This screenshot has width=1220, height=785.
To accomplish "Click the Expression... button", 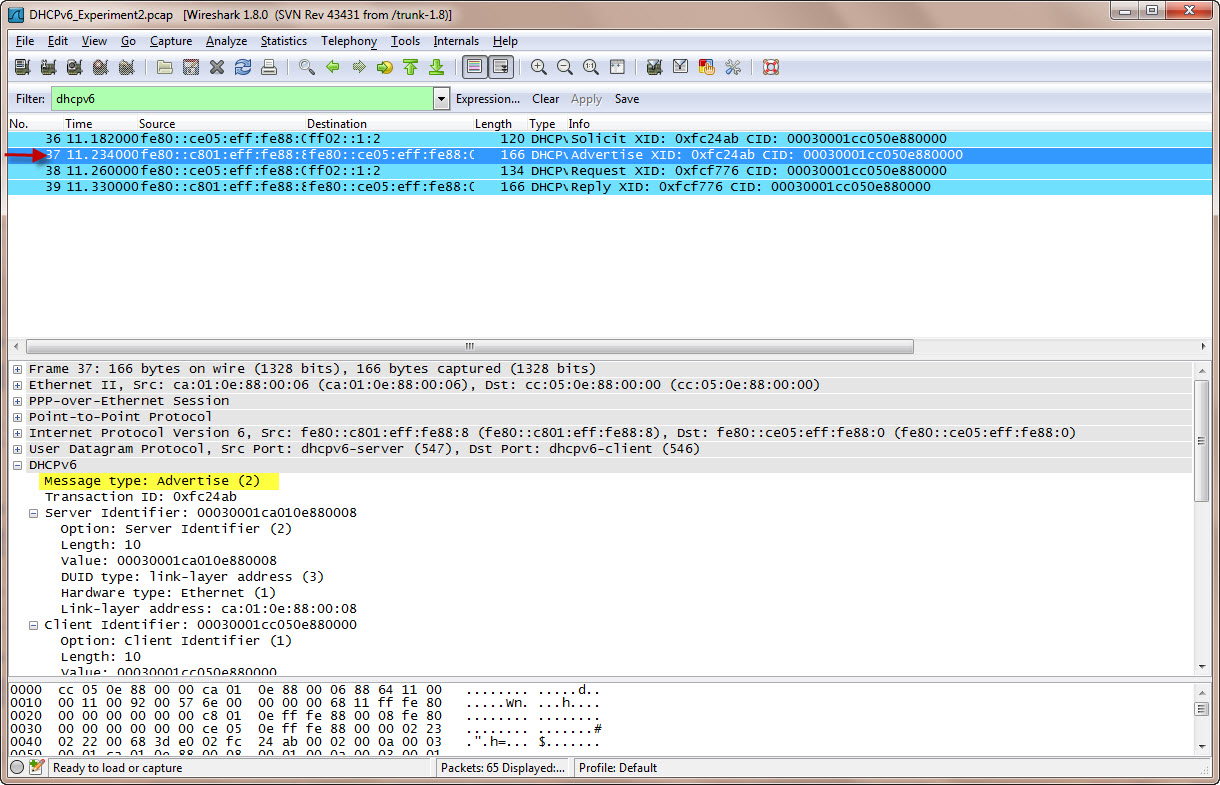I will click(487, 99).
